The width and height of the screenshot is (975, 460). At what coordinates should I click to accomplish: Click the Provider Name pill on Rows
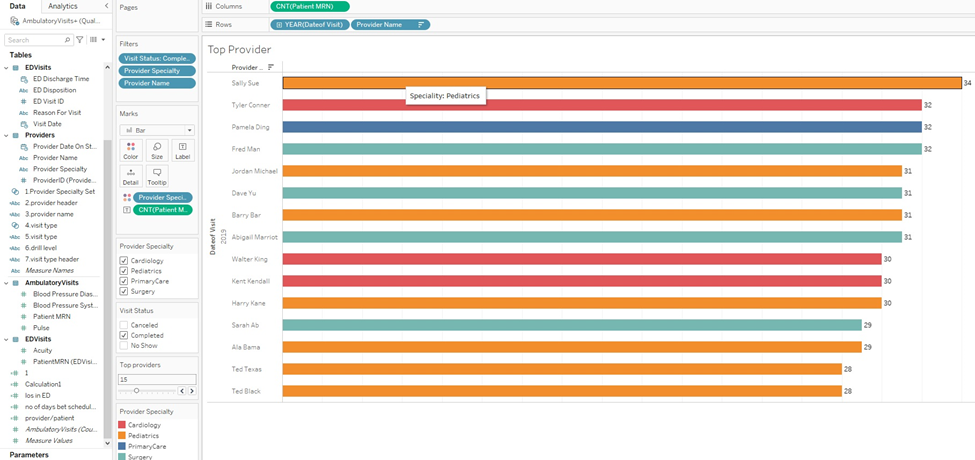[x=390, y=25]
